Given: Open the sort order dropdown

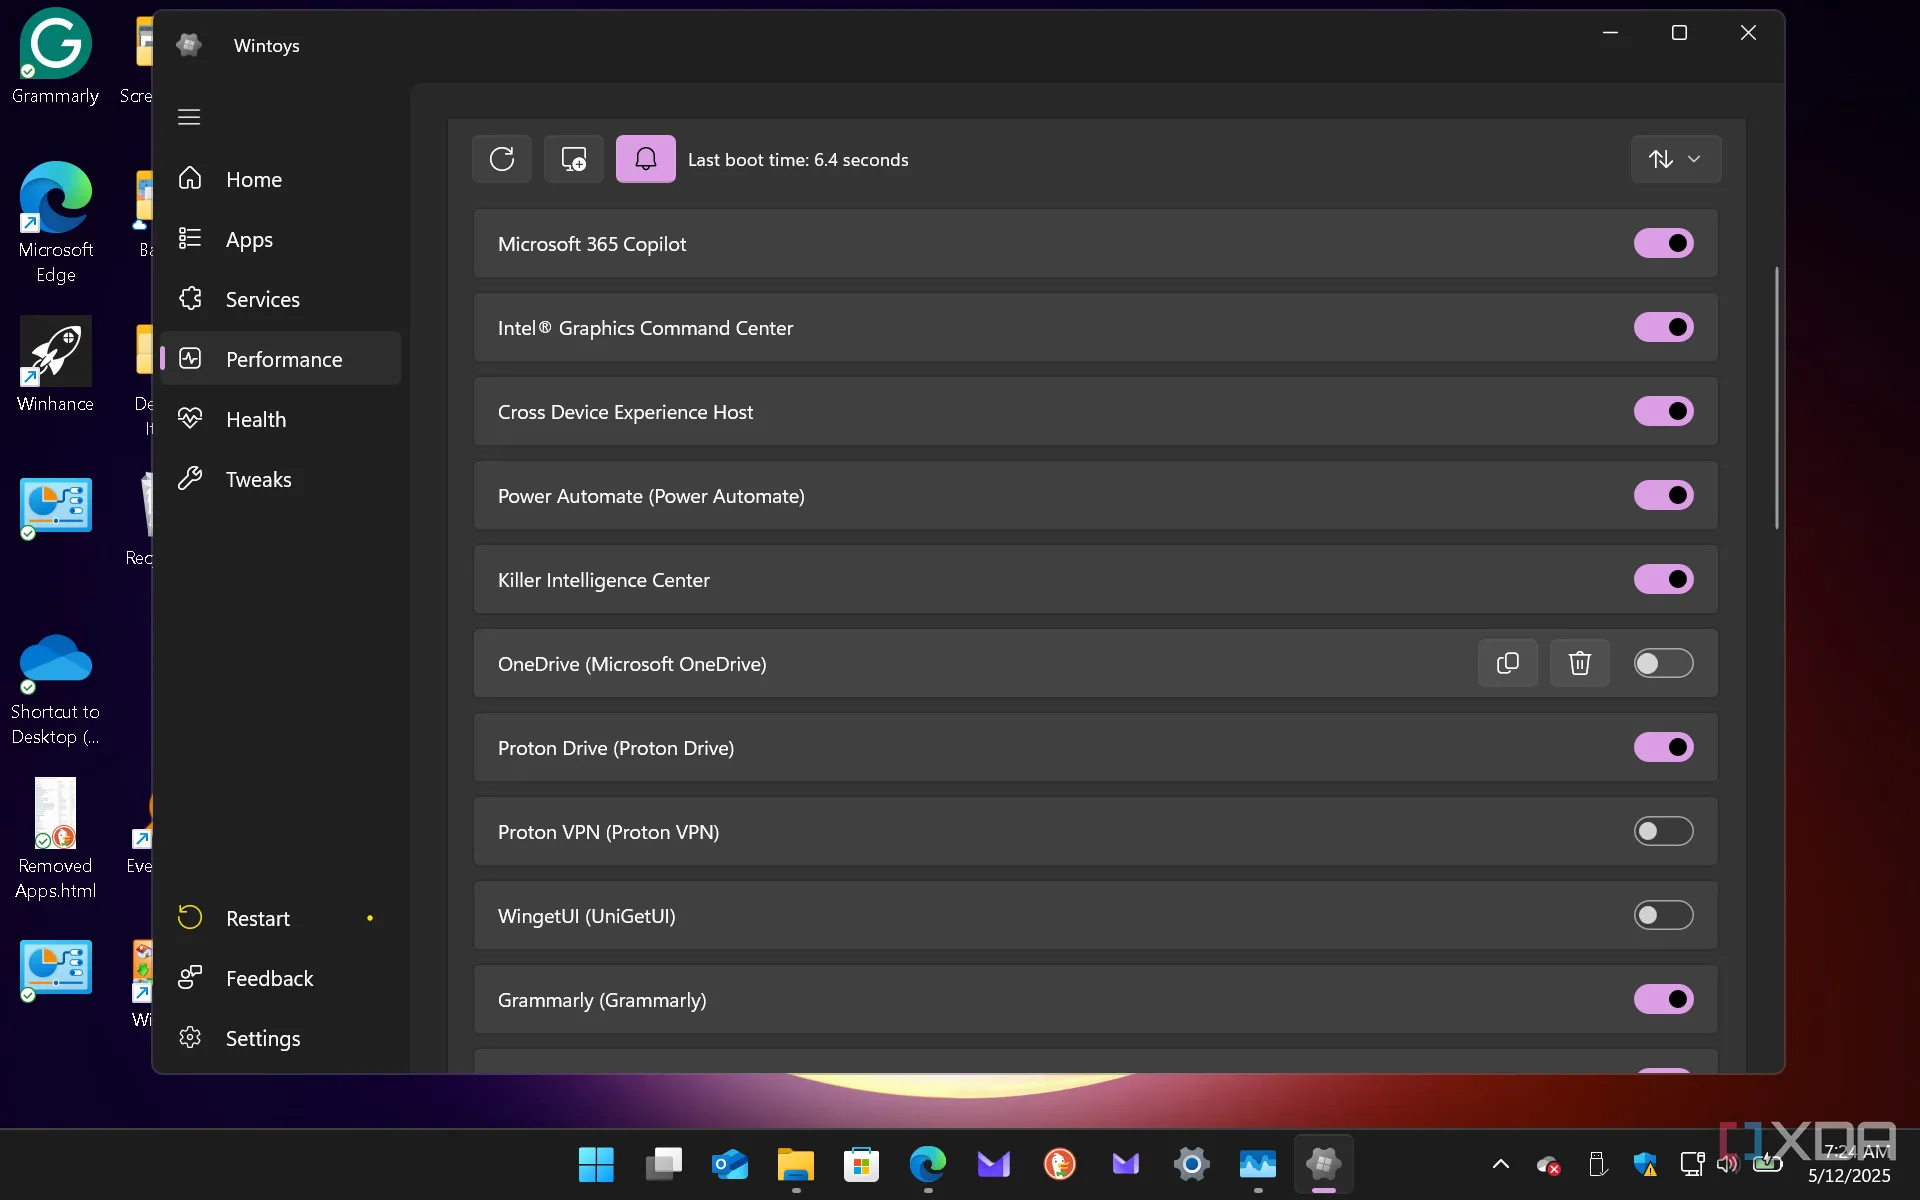Looking at the screenshot, I should pyautogui.click(x=1676, y=159).
